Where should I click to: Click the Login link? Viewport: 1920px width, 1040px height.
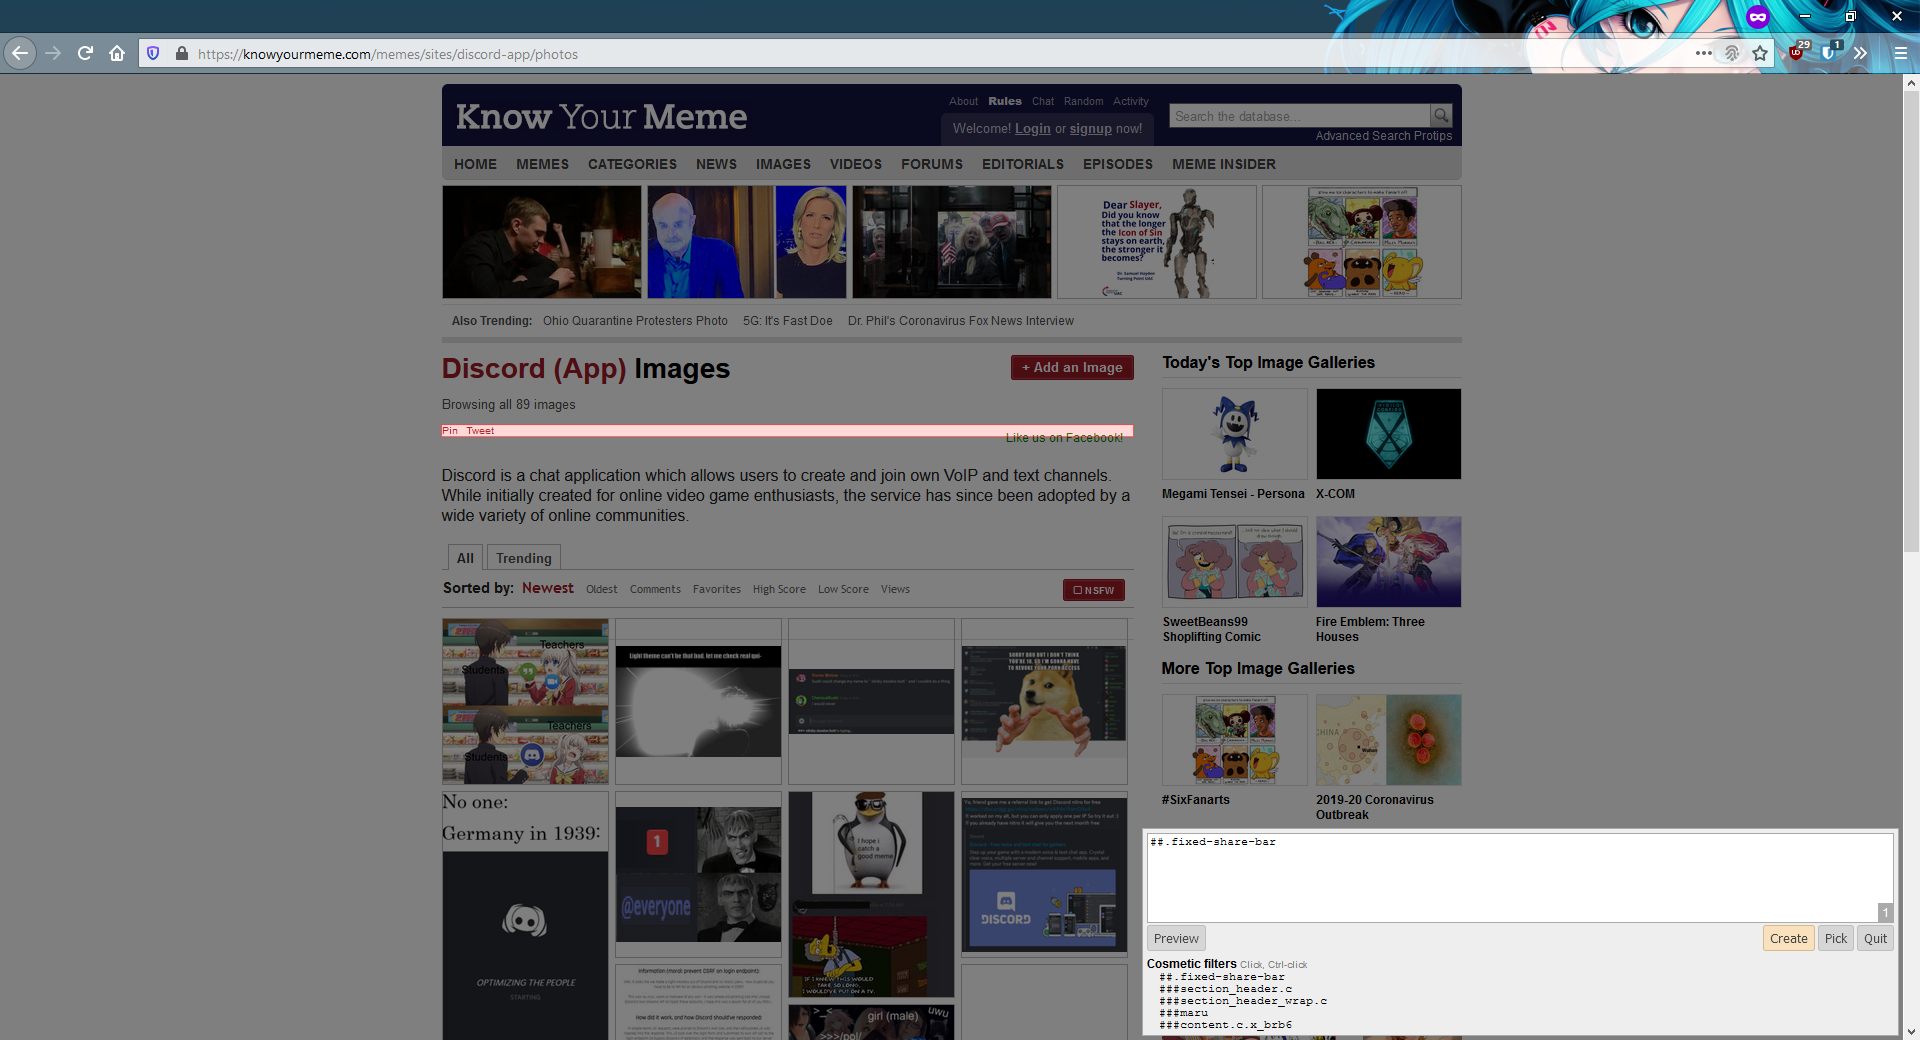(1032, 128)
